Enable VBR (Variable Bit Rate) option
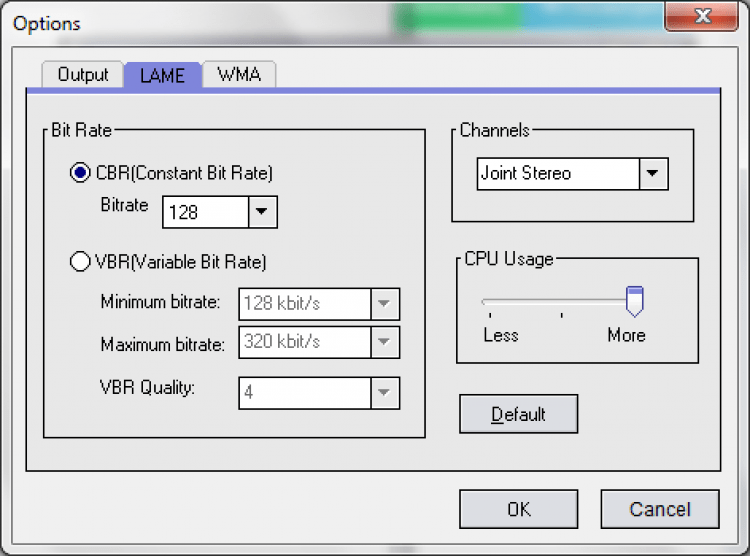Screen dimensions: 750x556 80,262
